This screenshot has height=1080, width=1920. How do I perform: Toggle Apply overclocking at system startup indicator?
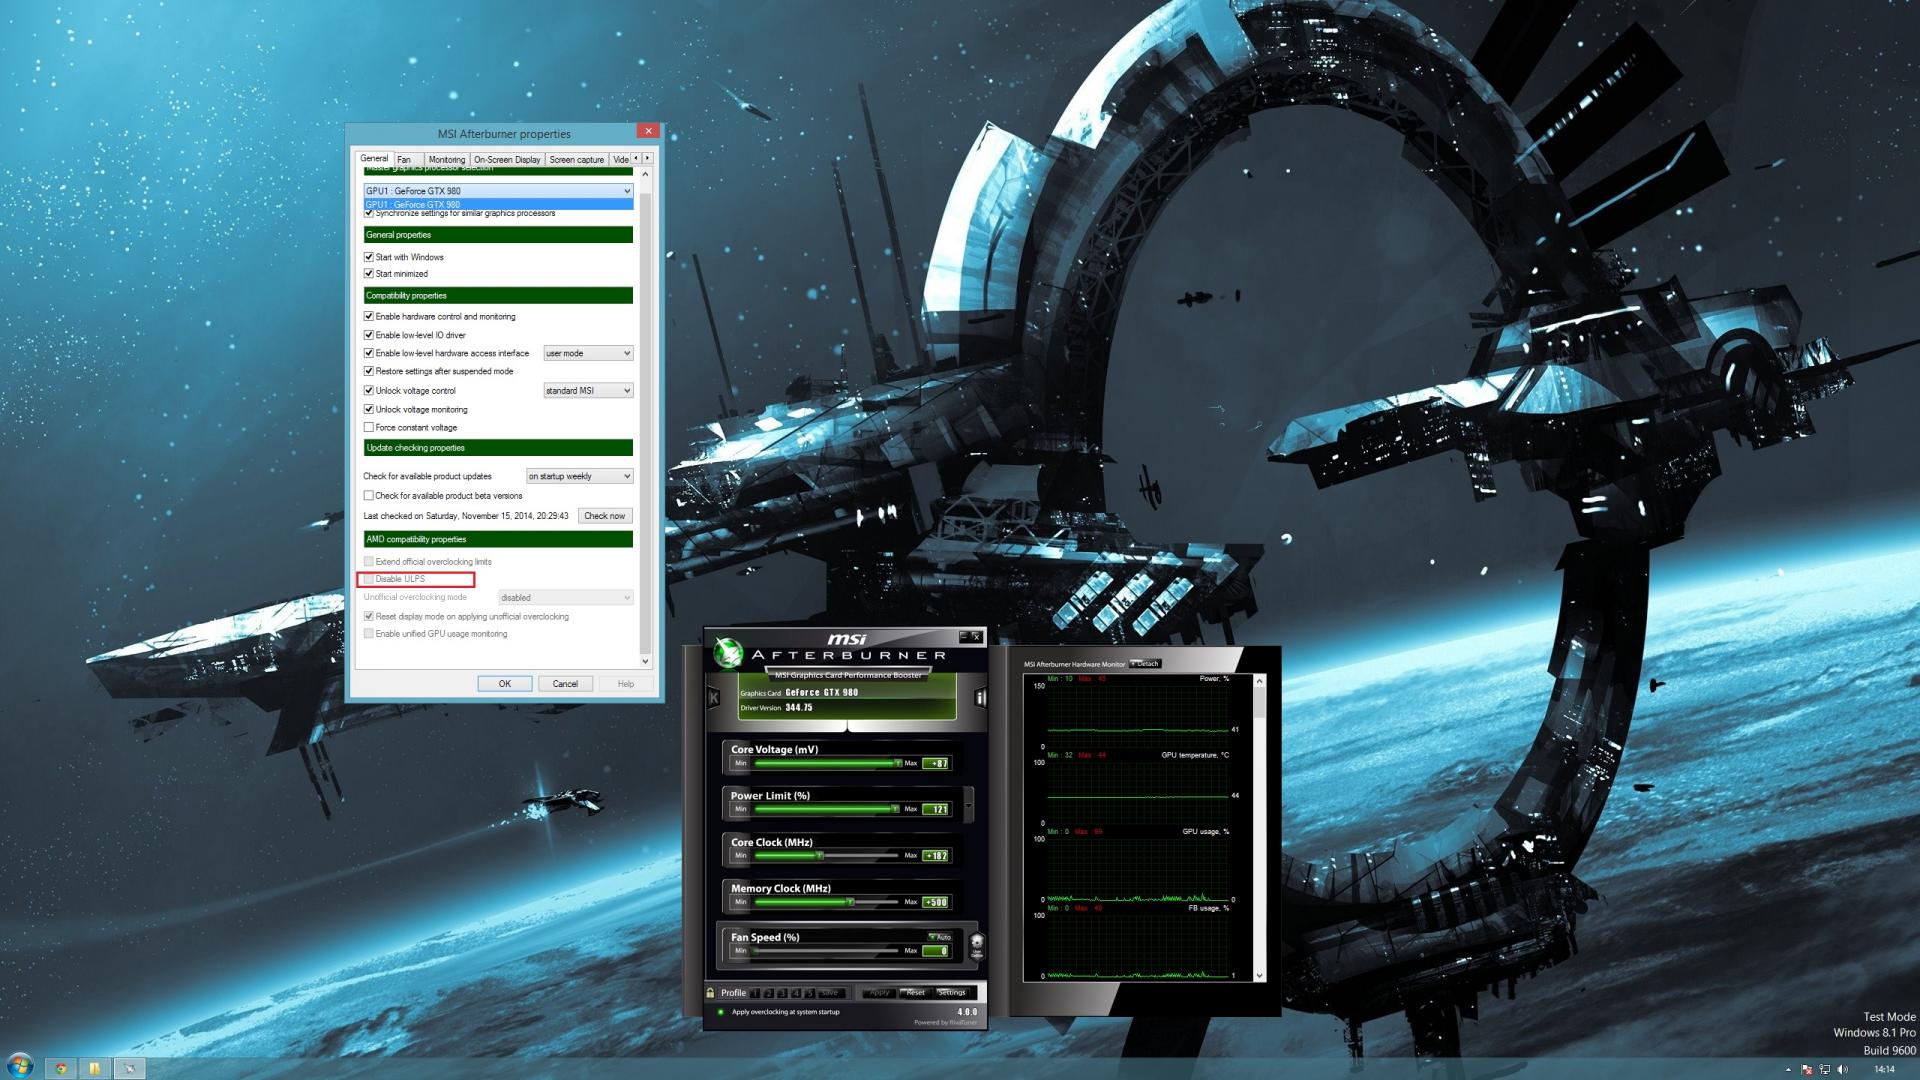click(x=721, y=1012)
